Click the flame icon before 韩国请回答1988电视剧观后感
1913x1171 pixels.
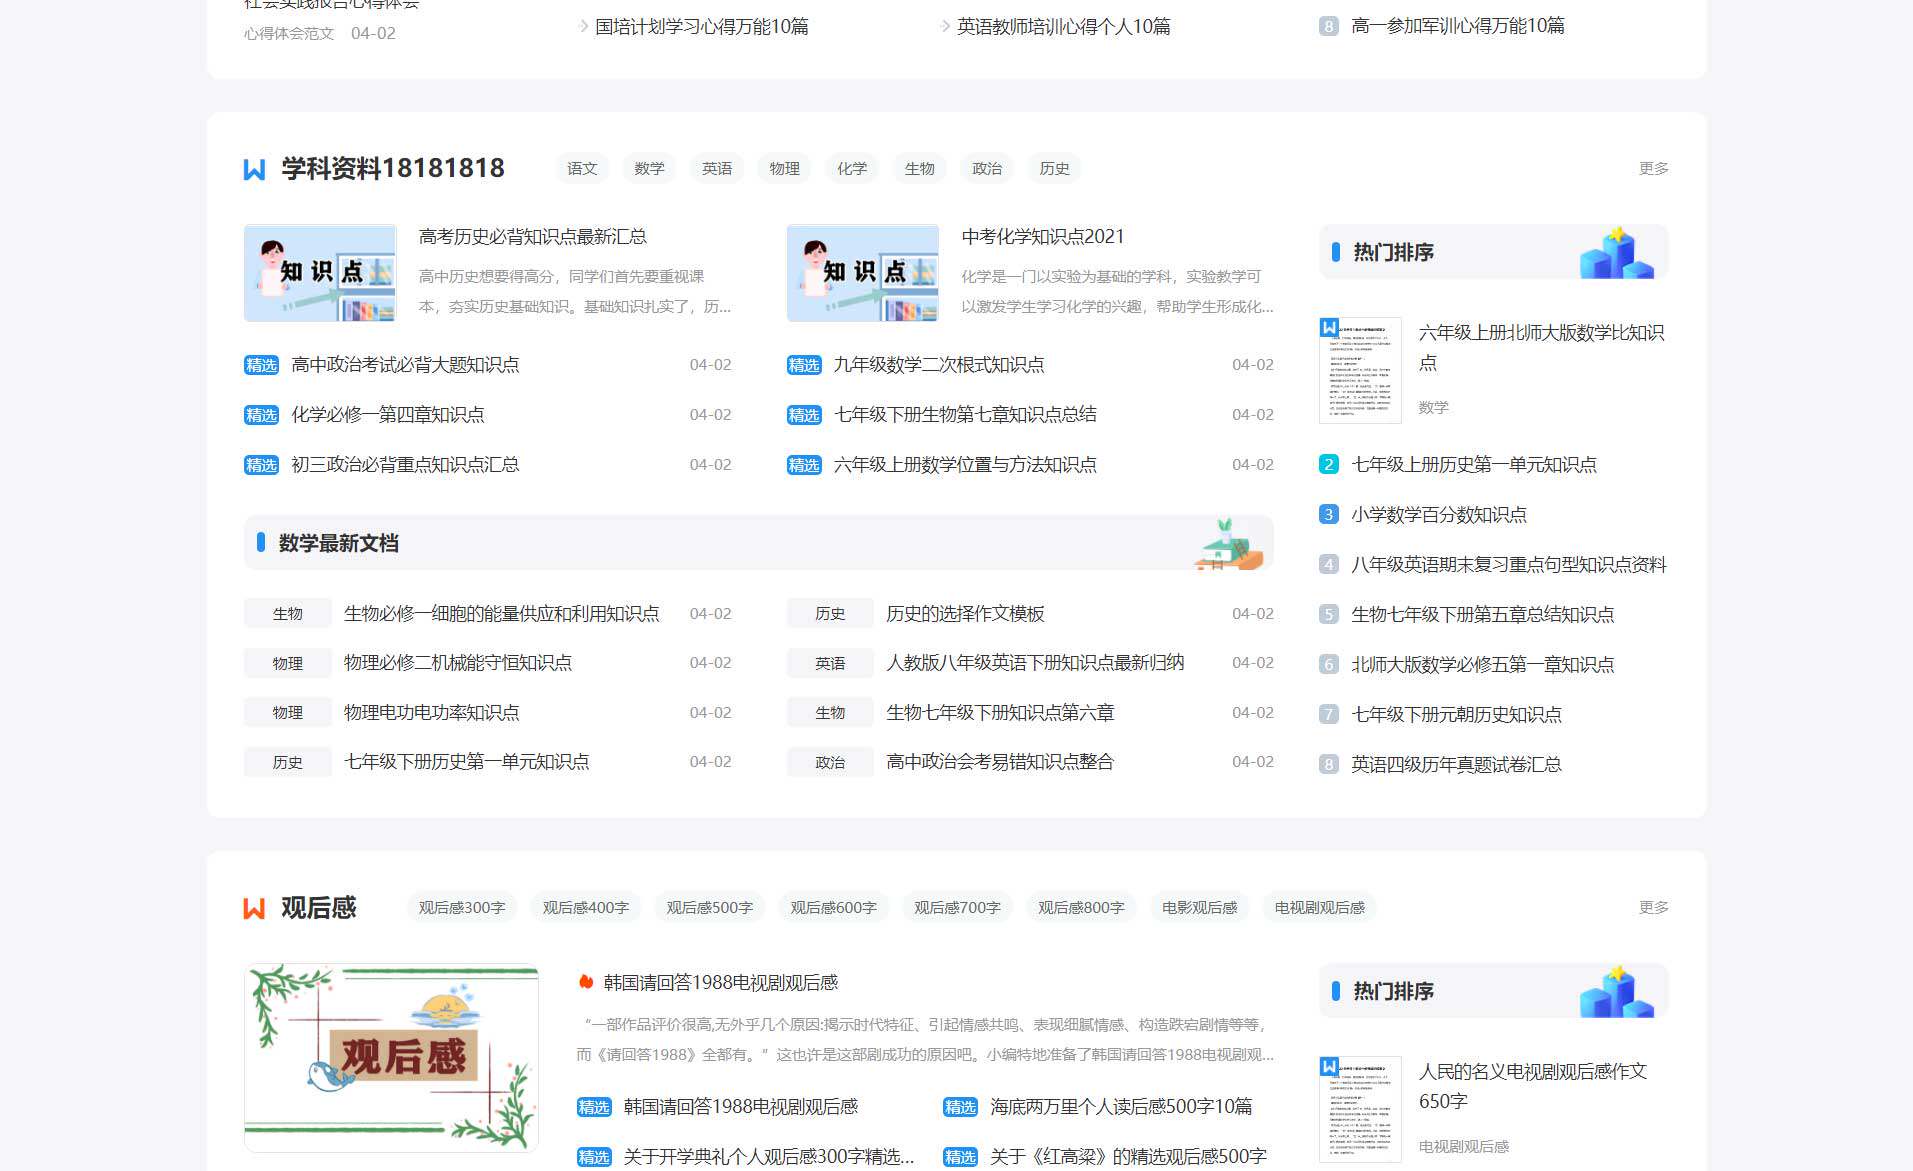click(x=586, y=983)
